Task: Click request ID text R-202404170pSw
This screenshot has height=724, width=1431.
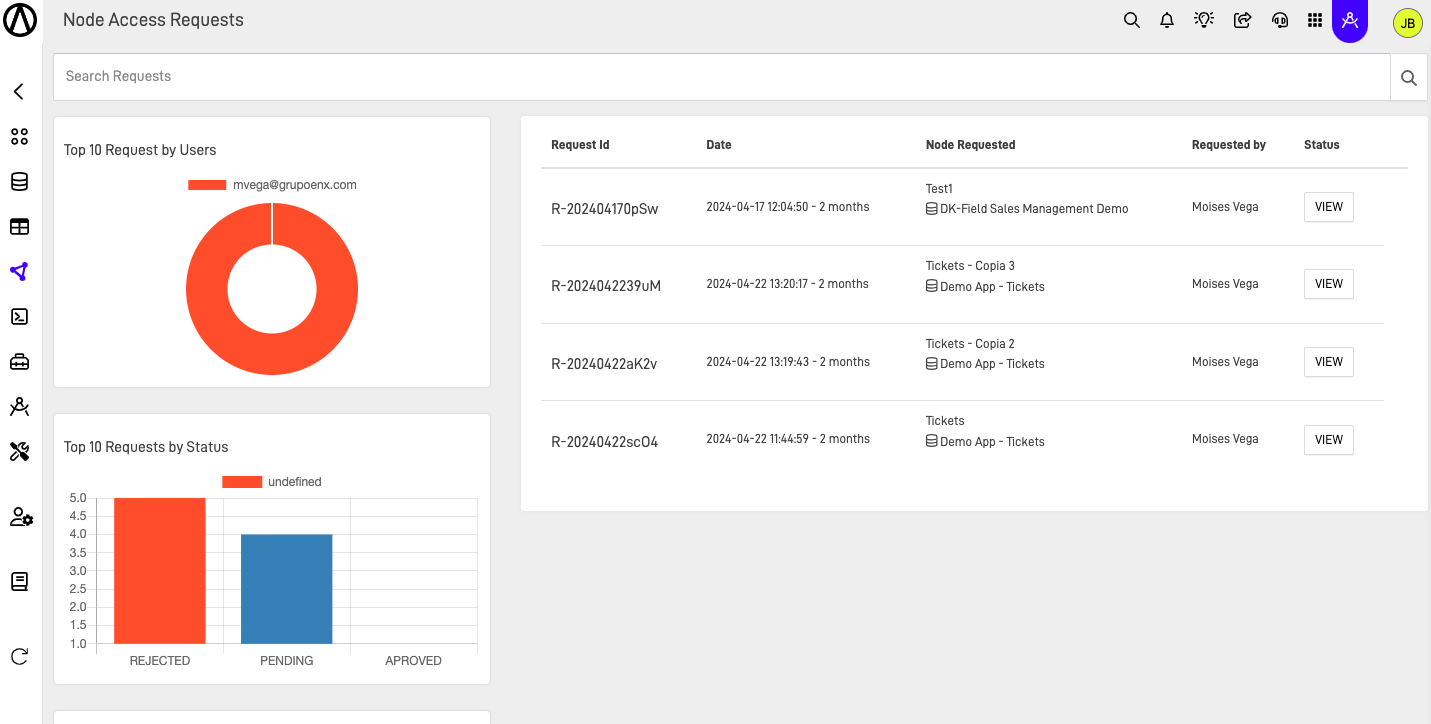Action: coord(605,209)
